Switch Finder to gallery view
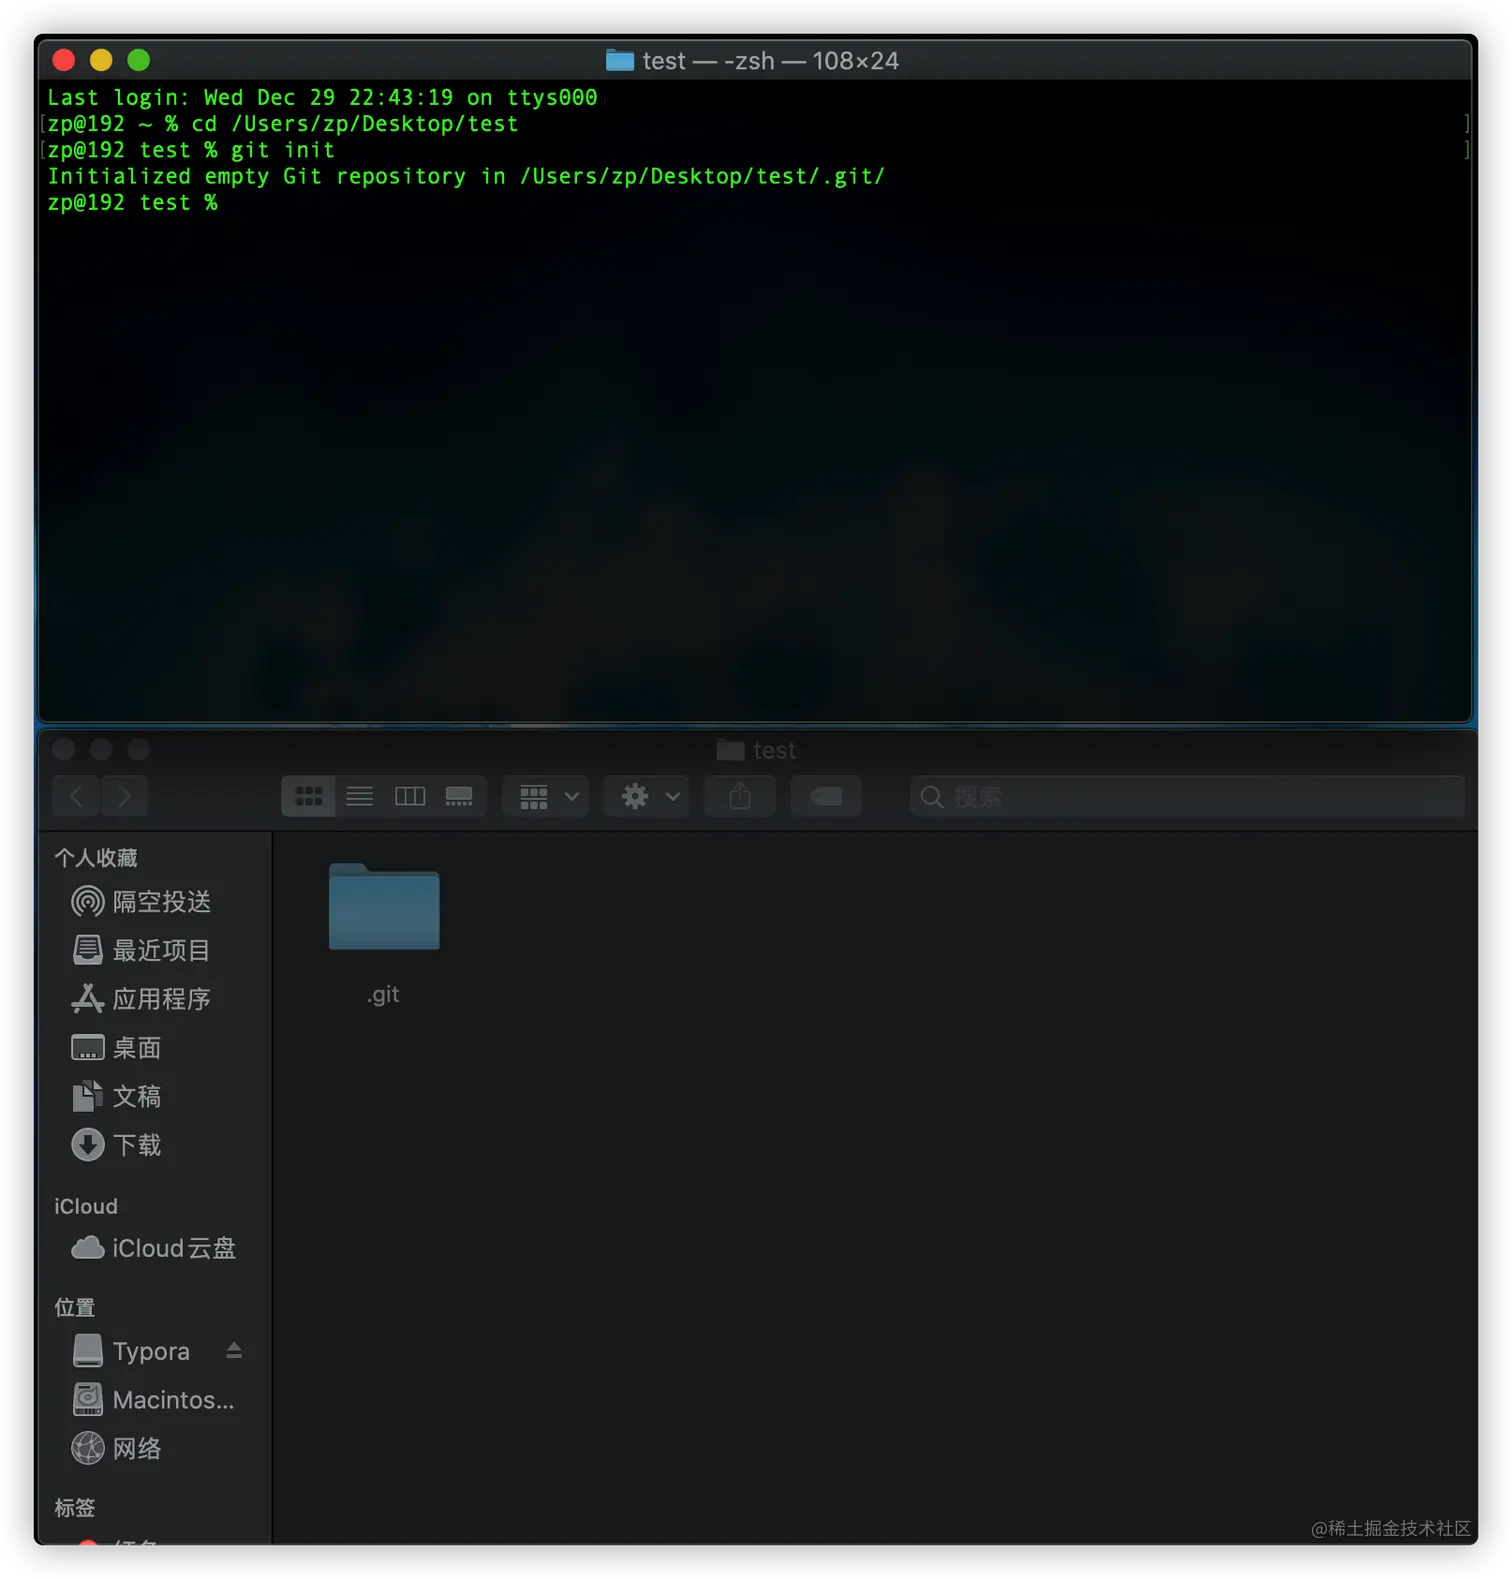Screen dimensions: 1512x1579 460,796
